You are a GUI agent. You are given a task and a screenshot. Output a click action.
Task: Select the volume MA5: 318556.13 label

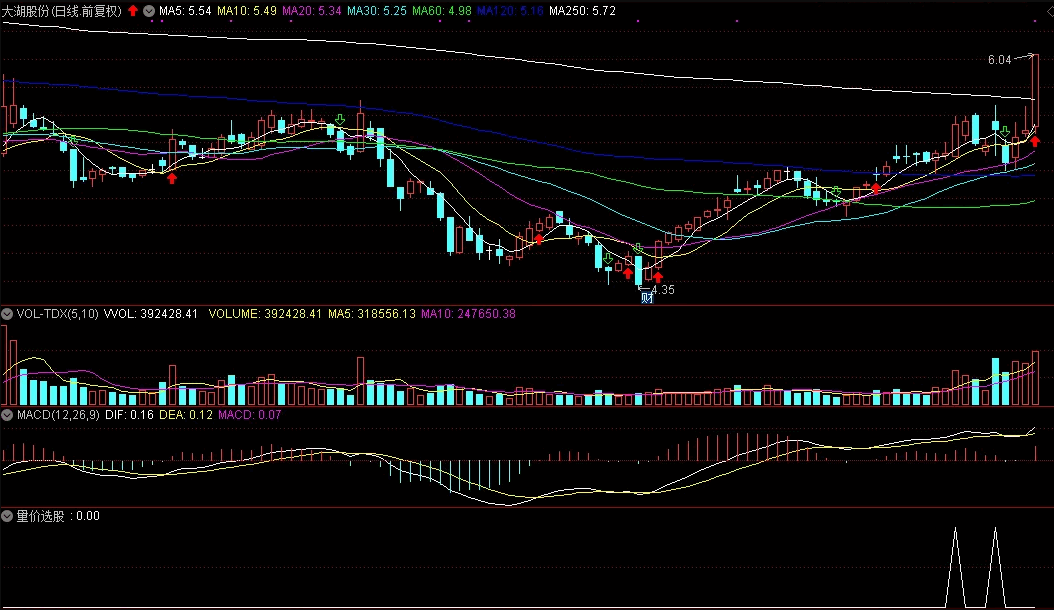coord(372,314)
